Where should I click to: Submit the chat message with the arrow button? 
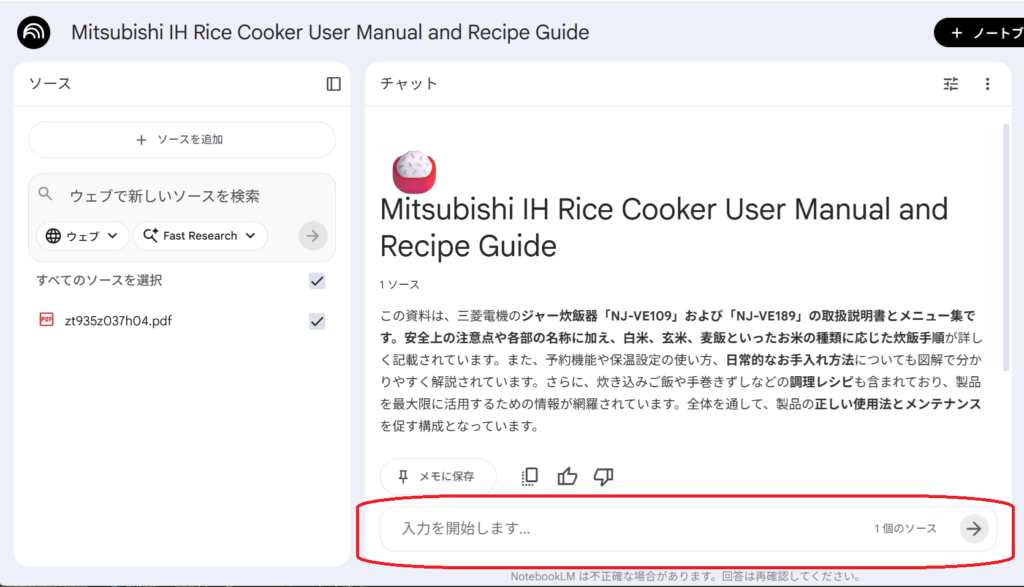tap(974, 528)
